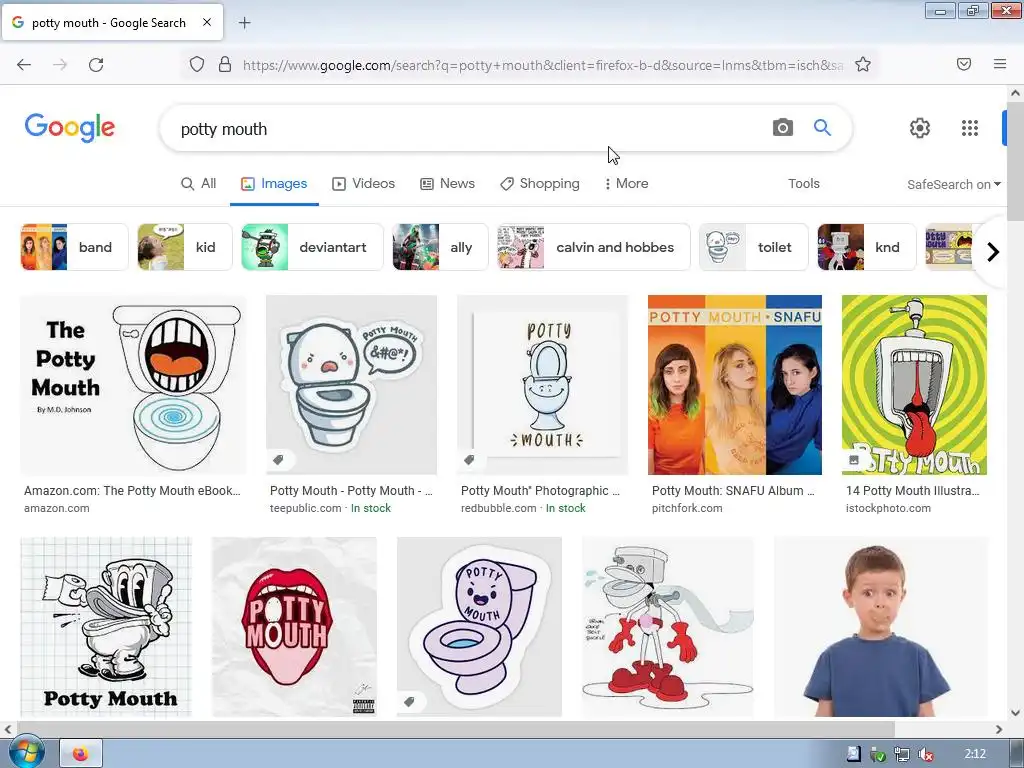Image resolution: width=1024 pixels, height=768 pixels.
Task: Open the purple toilet sticker image
Action: tap(479, 627)
